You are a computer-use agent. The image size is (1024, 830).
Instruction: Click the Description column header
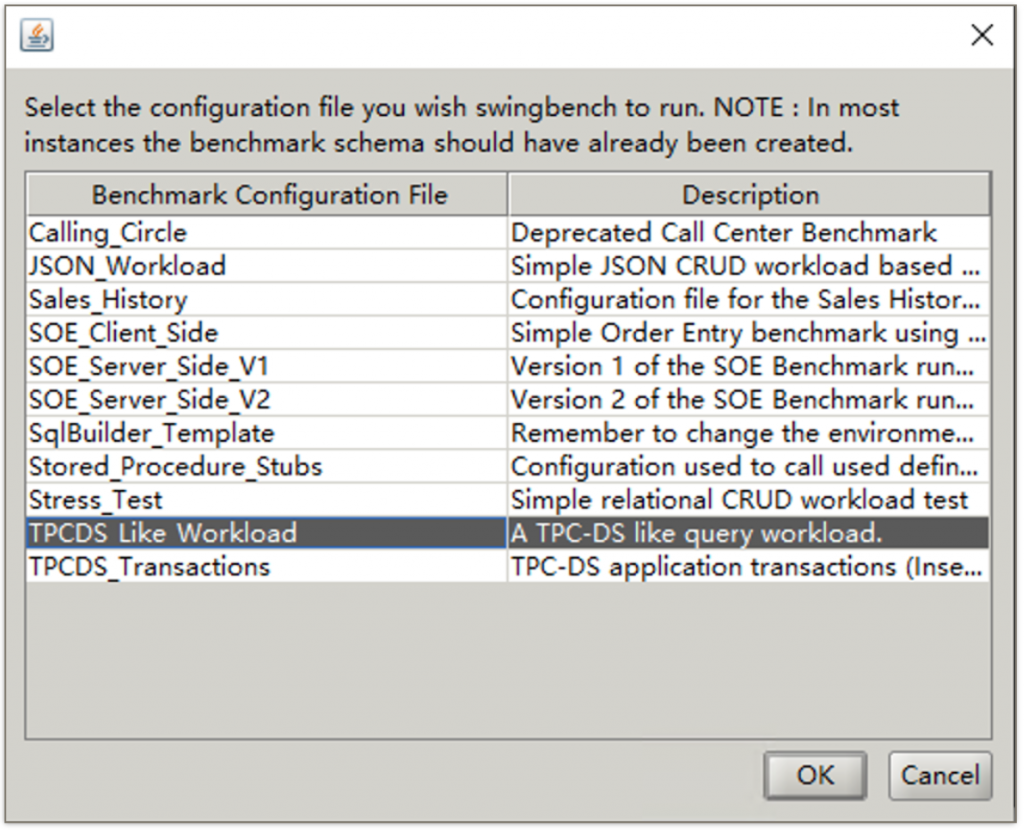coord(749,195)
